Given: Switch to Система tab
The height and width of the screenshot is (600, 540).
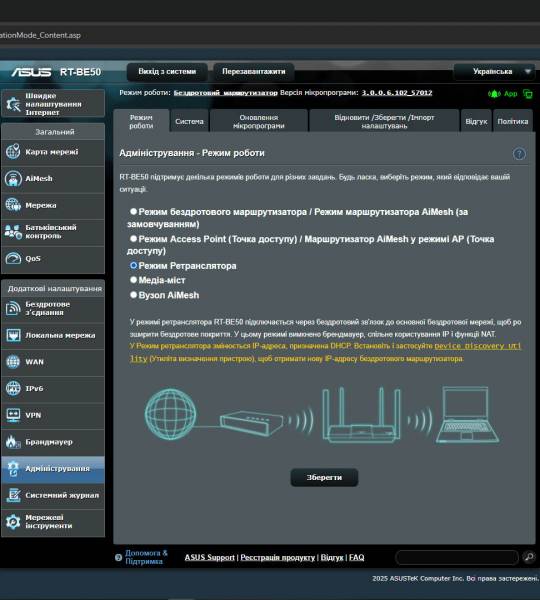Looking at the screenshot, I should [x=189, y=121].
